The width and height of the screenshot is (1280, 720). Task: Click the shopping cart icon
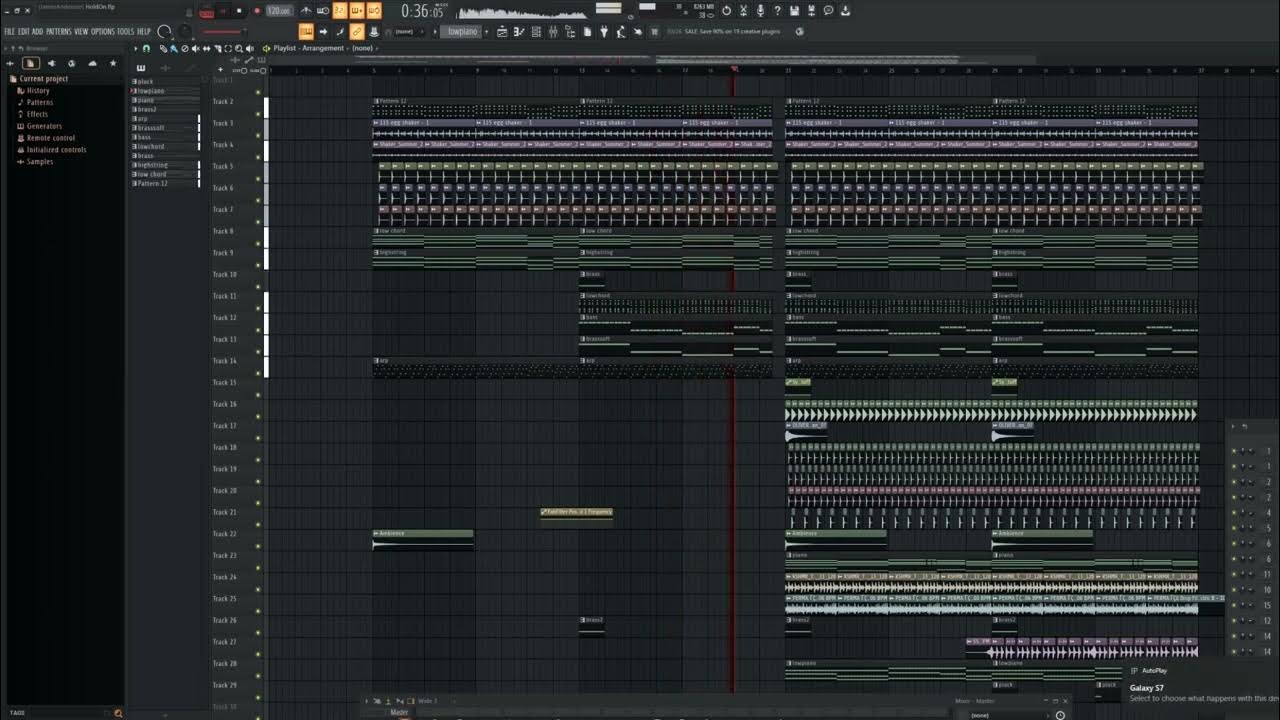point(654,31)
